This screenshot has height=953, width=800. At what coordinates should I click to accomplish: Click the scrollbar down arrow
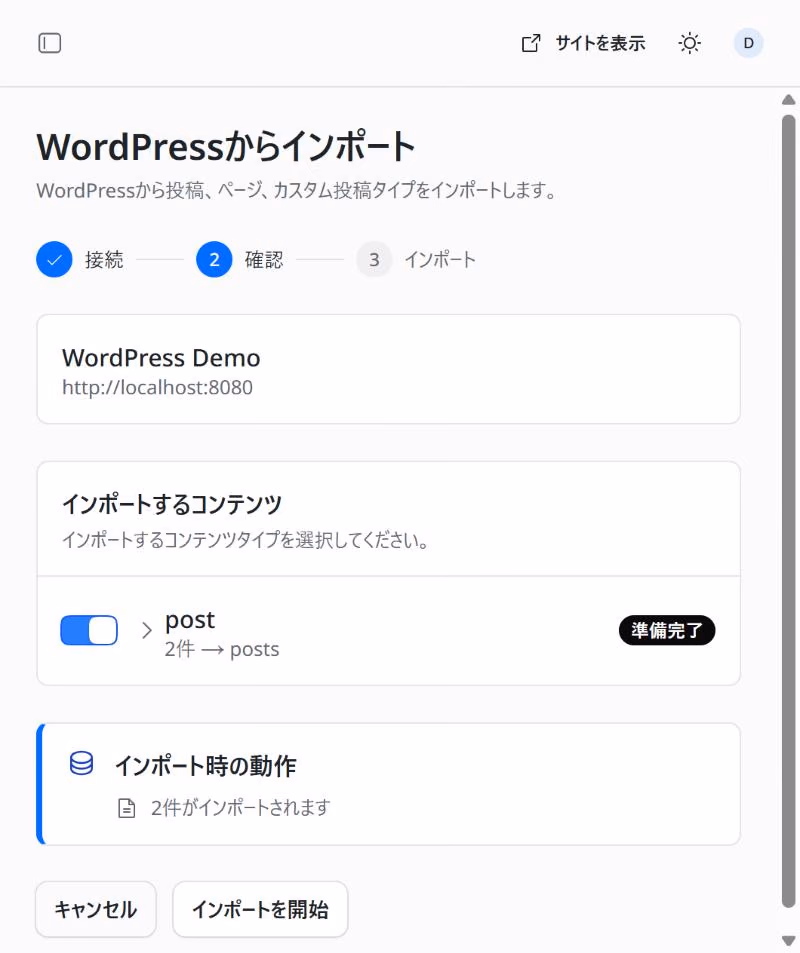point(788,940)
